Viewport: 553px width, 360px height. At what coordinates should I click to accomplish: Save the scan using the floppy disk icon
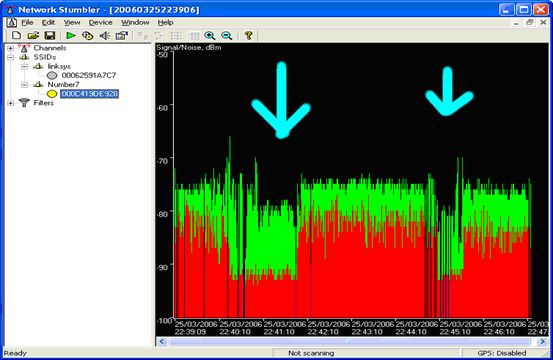(x=50, y=35)
